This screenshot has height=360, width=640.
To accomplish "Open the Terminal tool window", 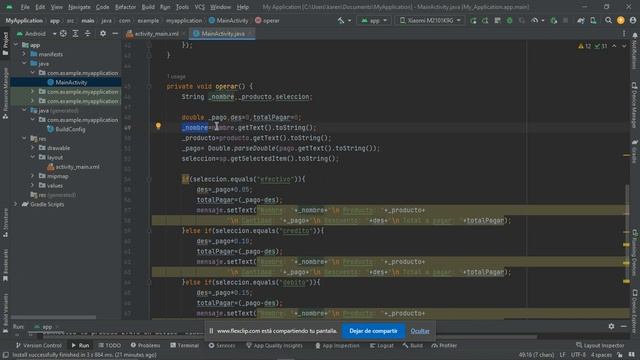I will coord(184,346).
